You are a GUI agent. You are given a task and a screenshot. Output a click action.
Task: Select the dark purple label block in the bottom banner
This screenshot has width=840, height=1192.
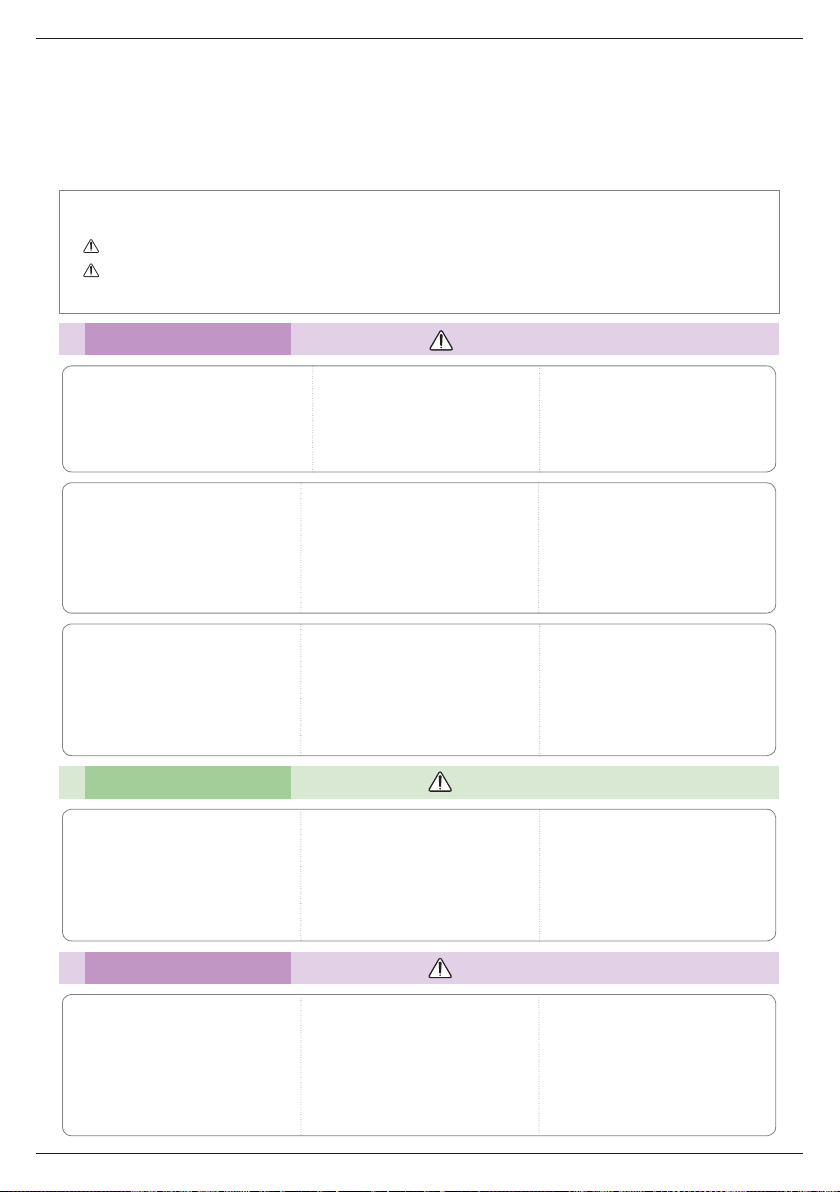point(188,968)
